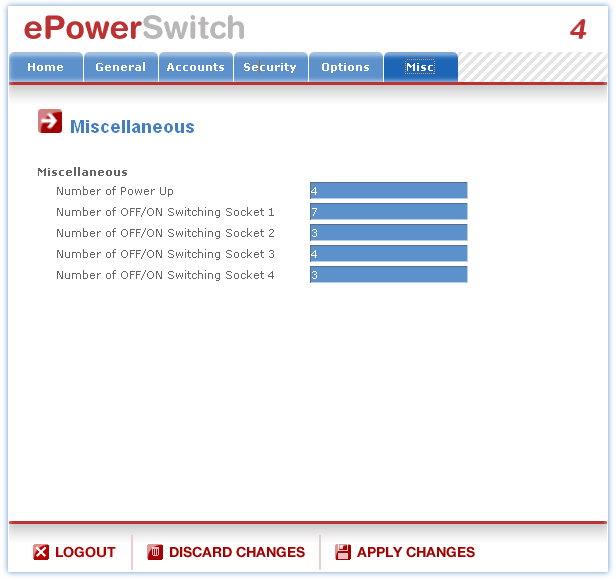
Task: Select the Misc tab
Action: pyautogui.click(x=420, y=67)
